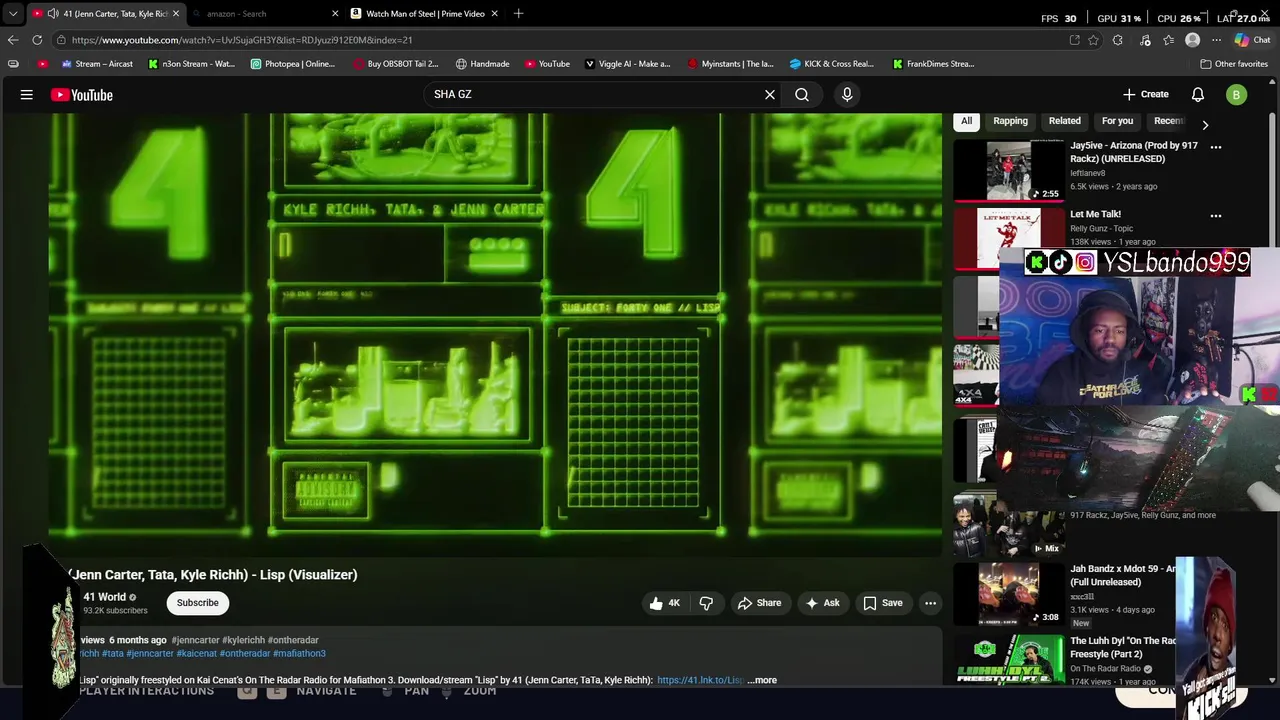This screenshot has width=1280, height=720.
Task: Select the Rapping filter chip
Action: click(x=1010, y=121)
